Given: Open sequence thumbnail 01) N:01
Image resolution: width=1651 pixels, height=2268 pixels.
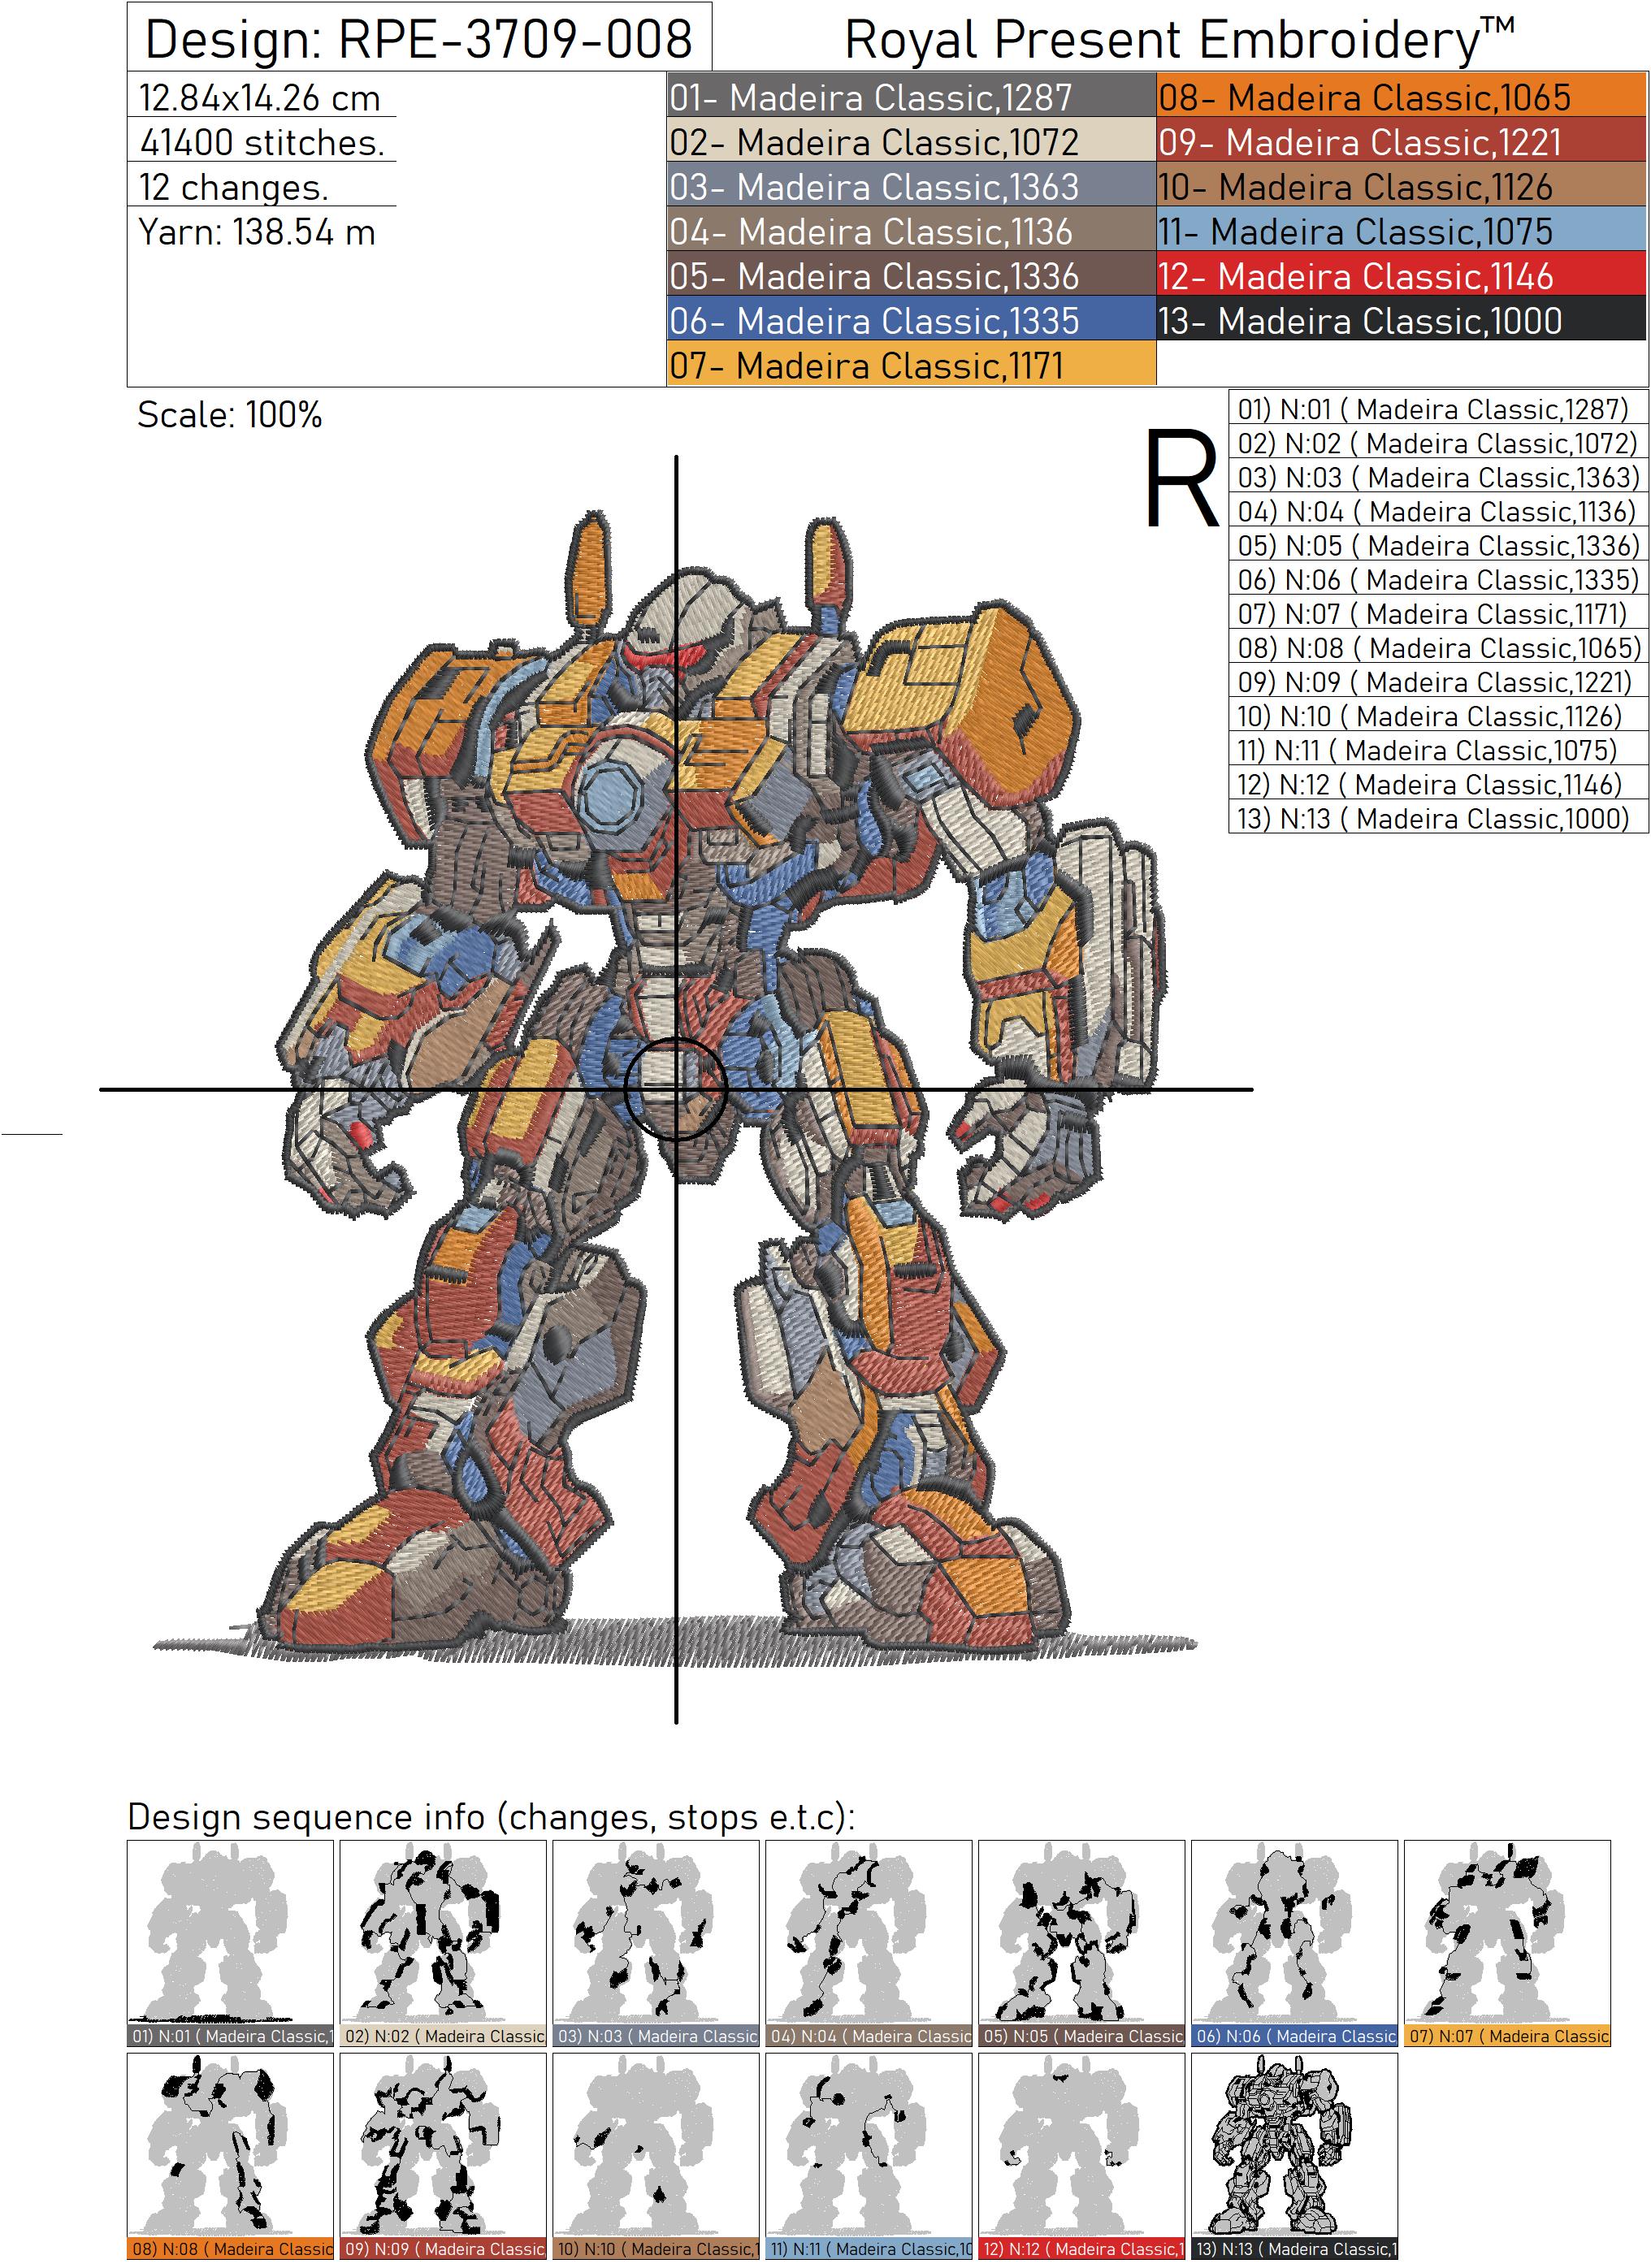Looking at the screenshot, I should click(x=230, y=1944).
